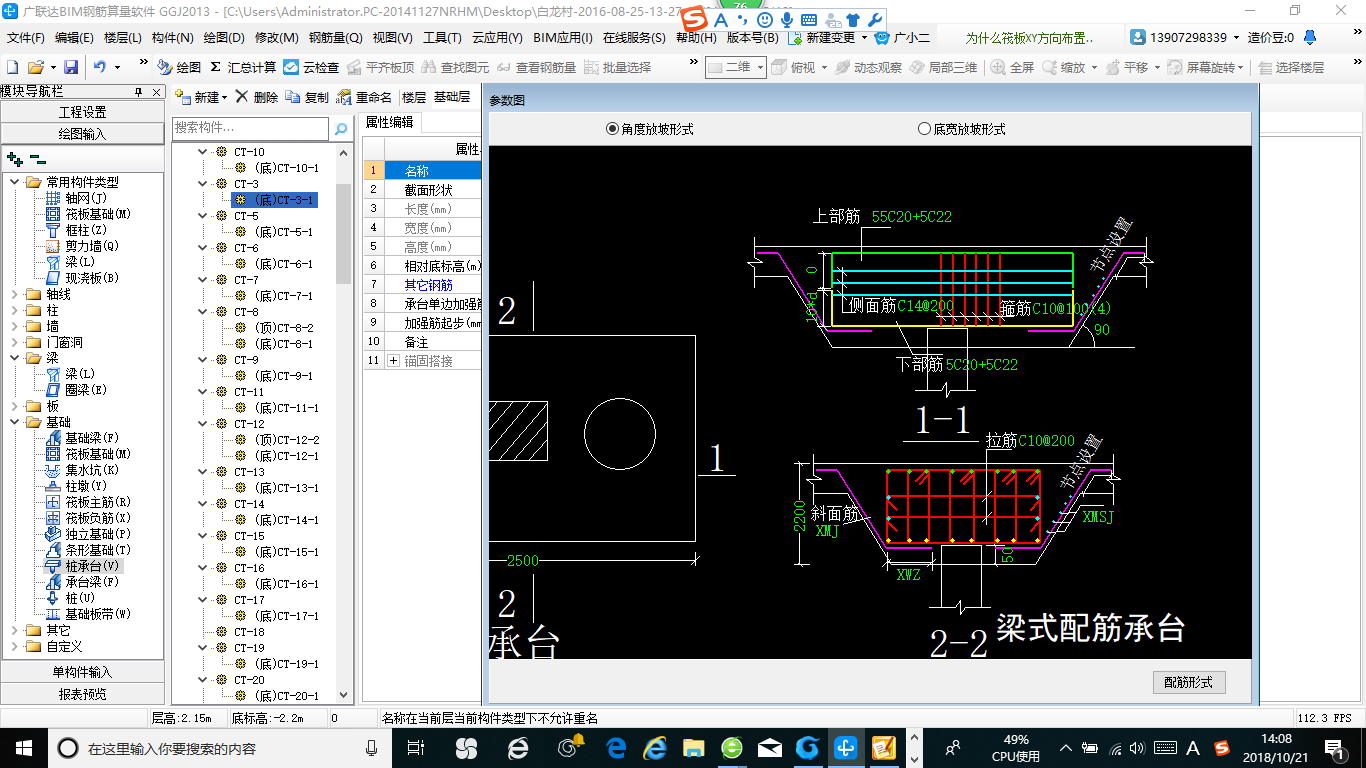Open the 文件(F) menu
The width and height of the screenshot is (1366, 768).
(x=25, y=37)
